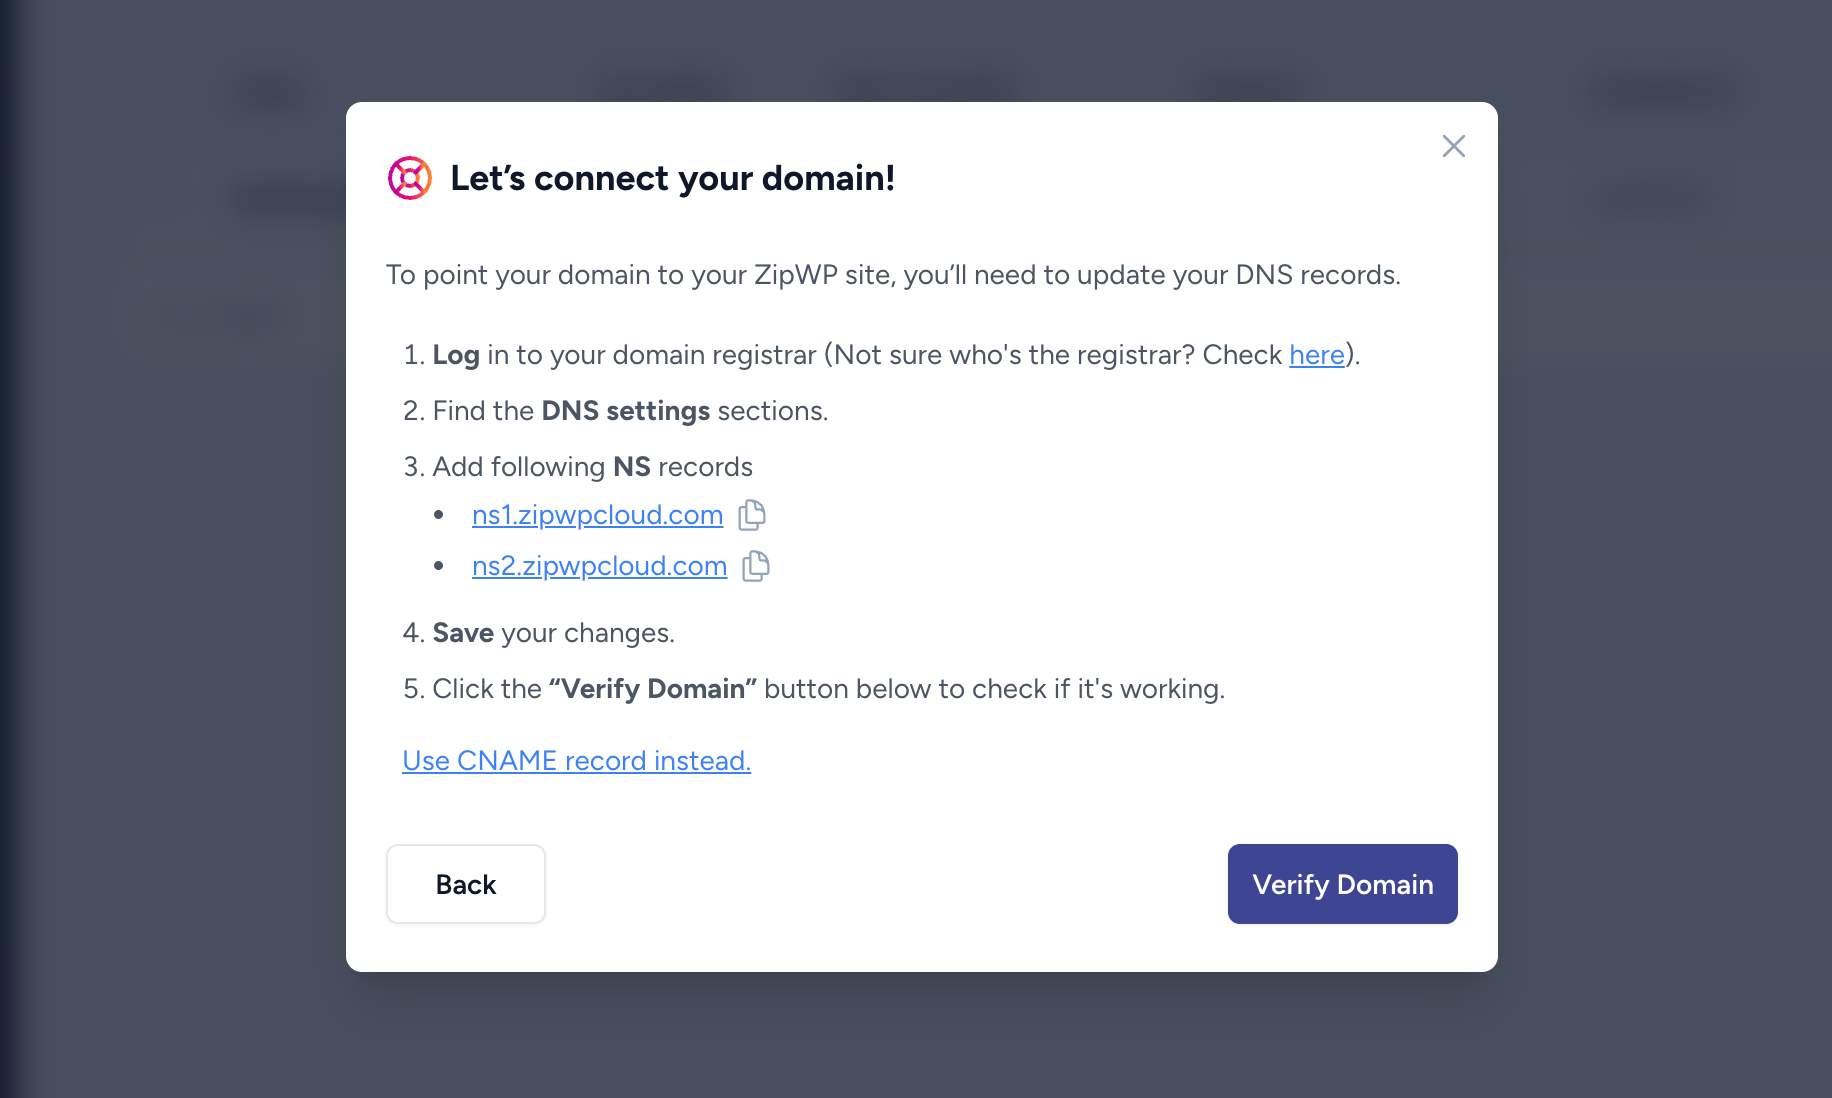Image resolution: width=1832 pixels, height=1098 pixels.
Task: Click the bold 'Log' word in step one
Action: 456,355
